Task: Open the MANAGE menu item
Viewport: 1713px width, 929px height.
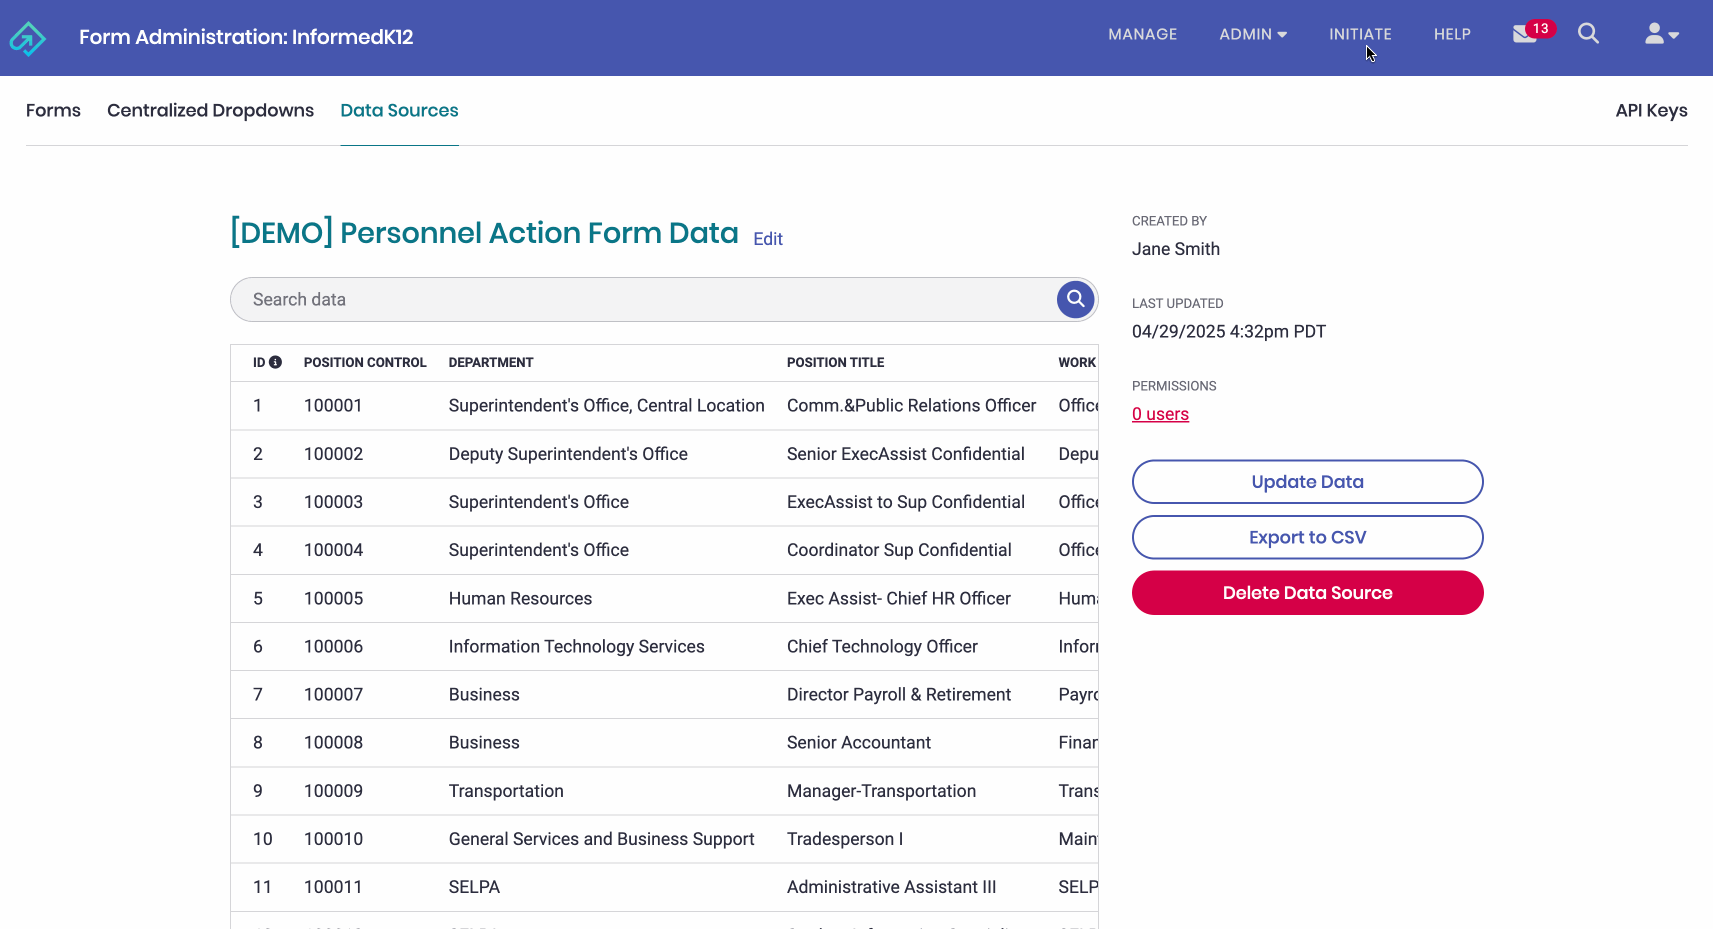Action: [1142, 34]
